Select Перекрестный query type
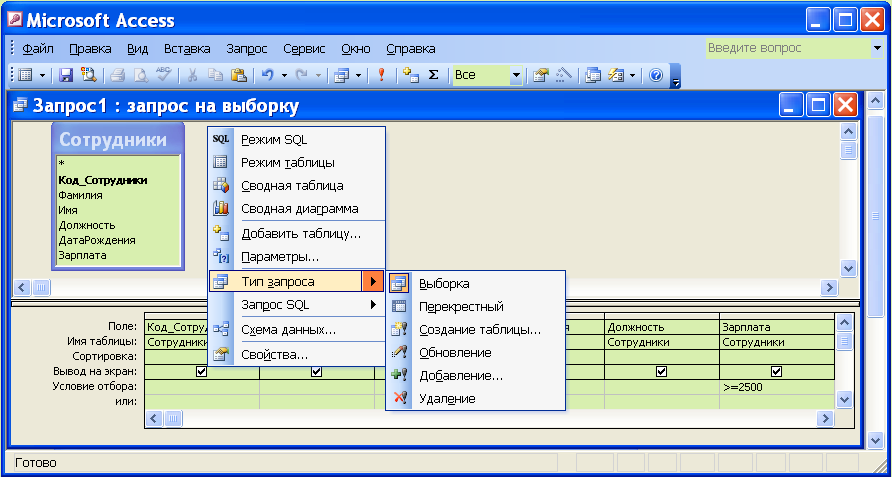Screen dimensions: 892x477 click(x=476, y=307)
